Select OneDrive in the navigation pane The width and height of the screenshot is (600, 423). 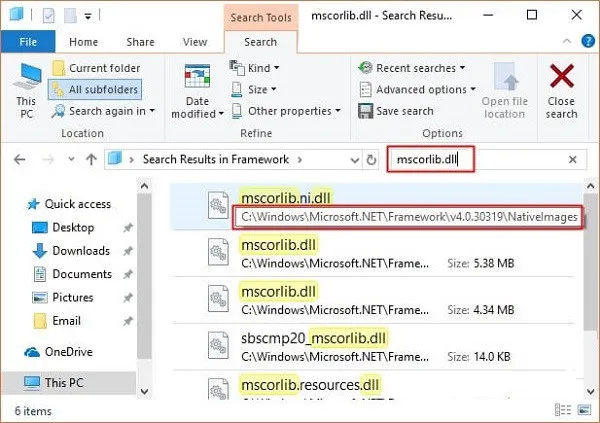coord(69,351)
